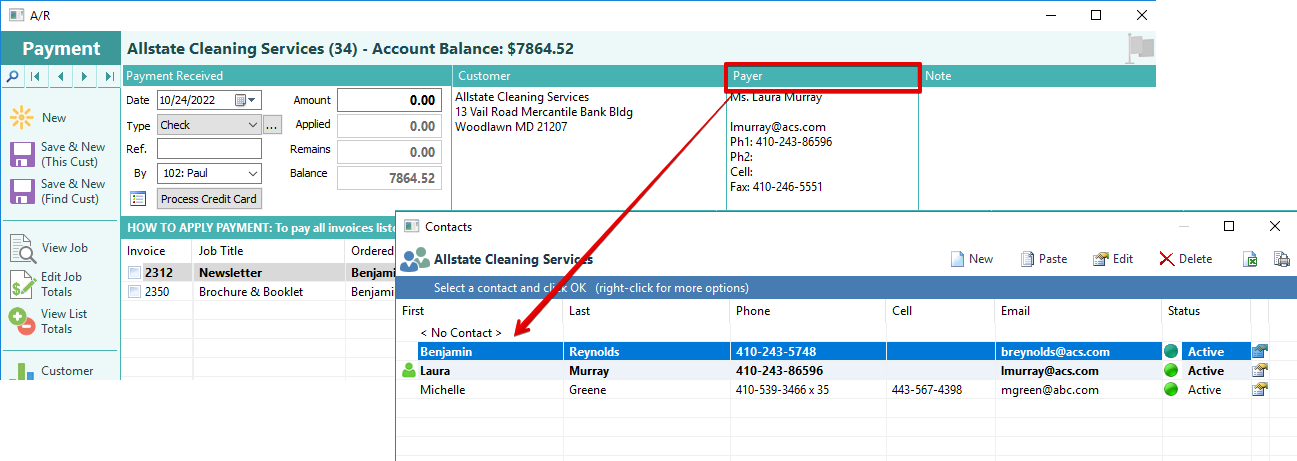The width and height of the screenshot is (1297, 461).
Task: Click Greene in the Last column
Action: [x=587, y=390]
